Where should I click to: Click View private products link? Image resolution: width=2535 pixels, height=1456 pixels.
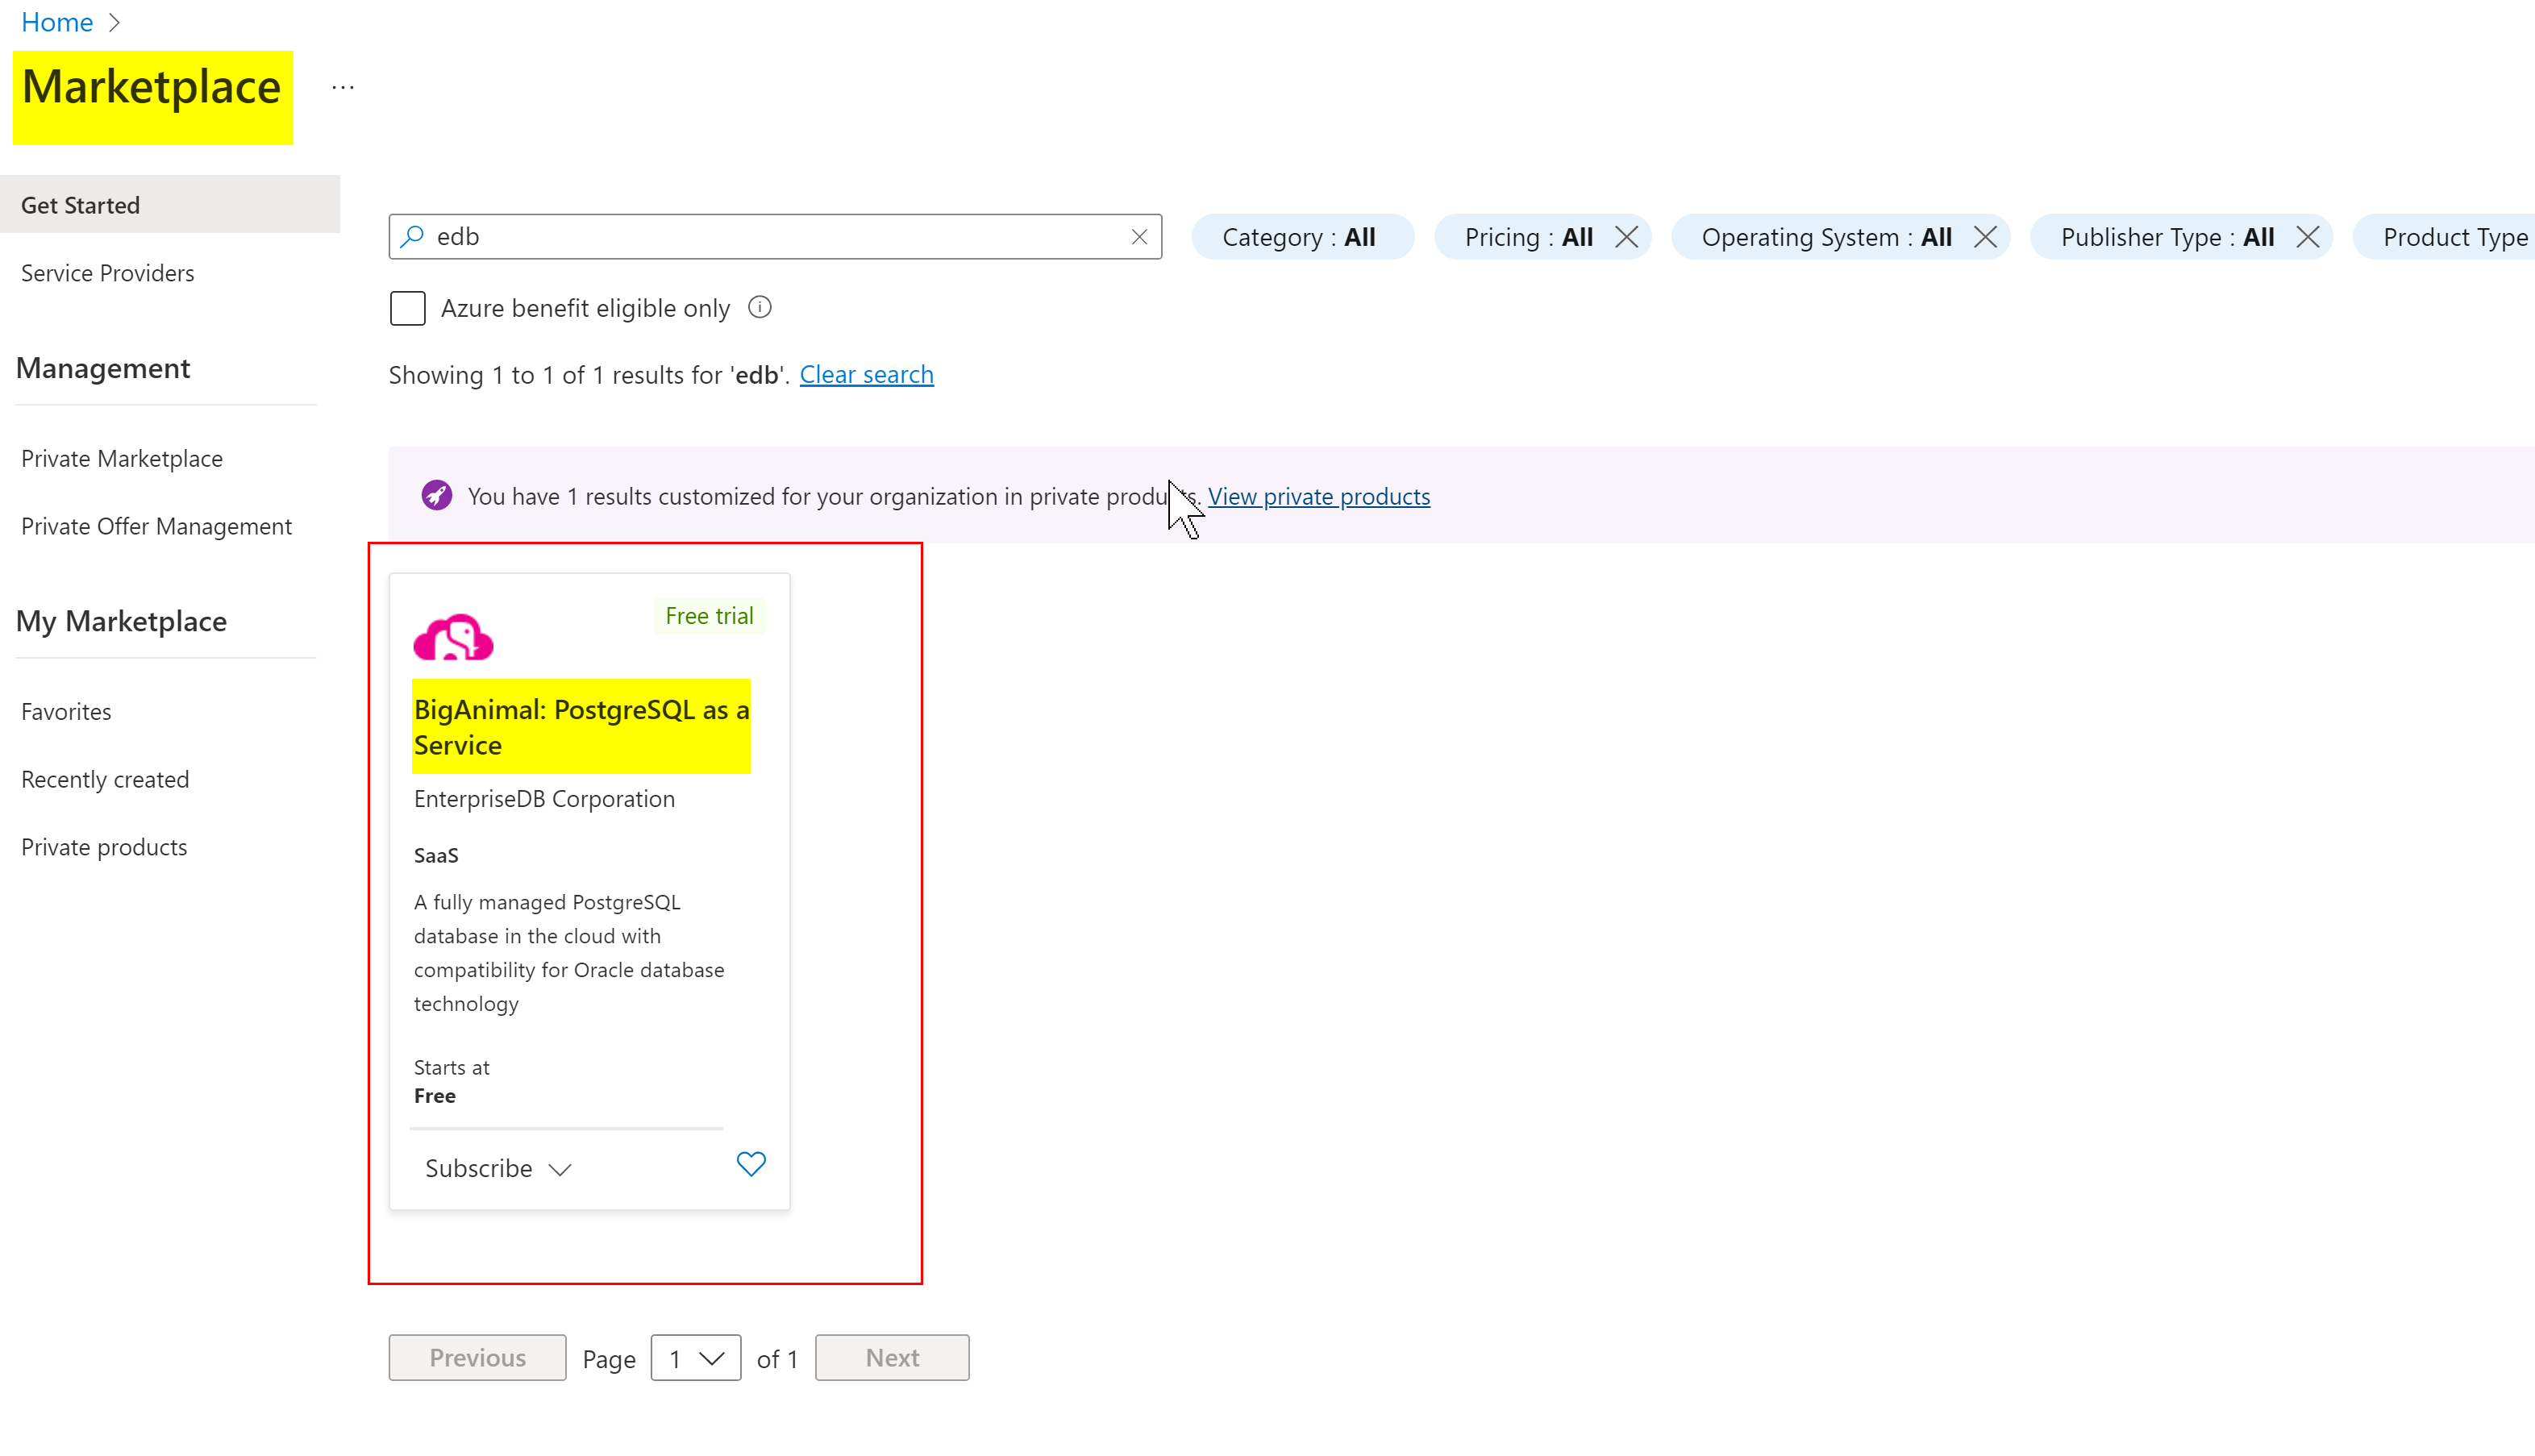click(1319, 496)
